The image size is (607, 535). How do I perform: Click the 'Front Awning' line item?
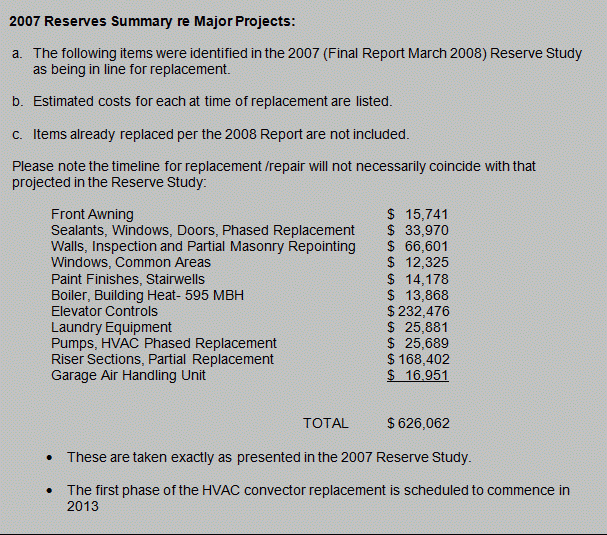[92, 215]
